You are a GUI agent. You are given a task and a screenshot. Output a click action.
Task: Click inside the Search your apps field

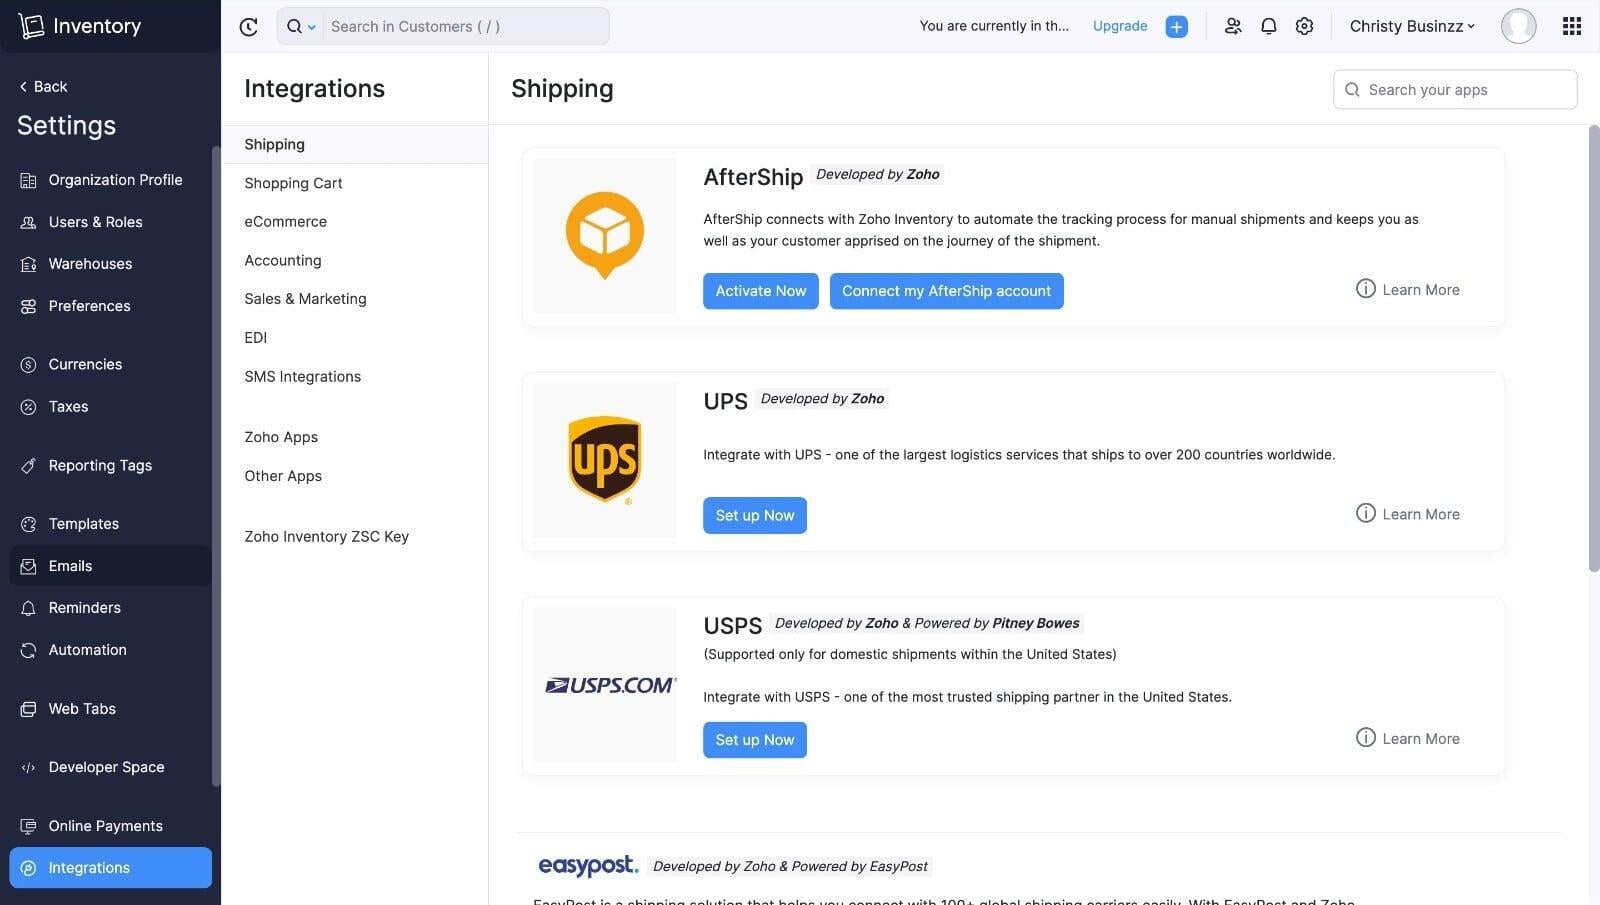1455,89
